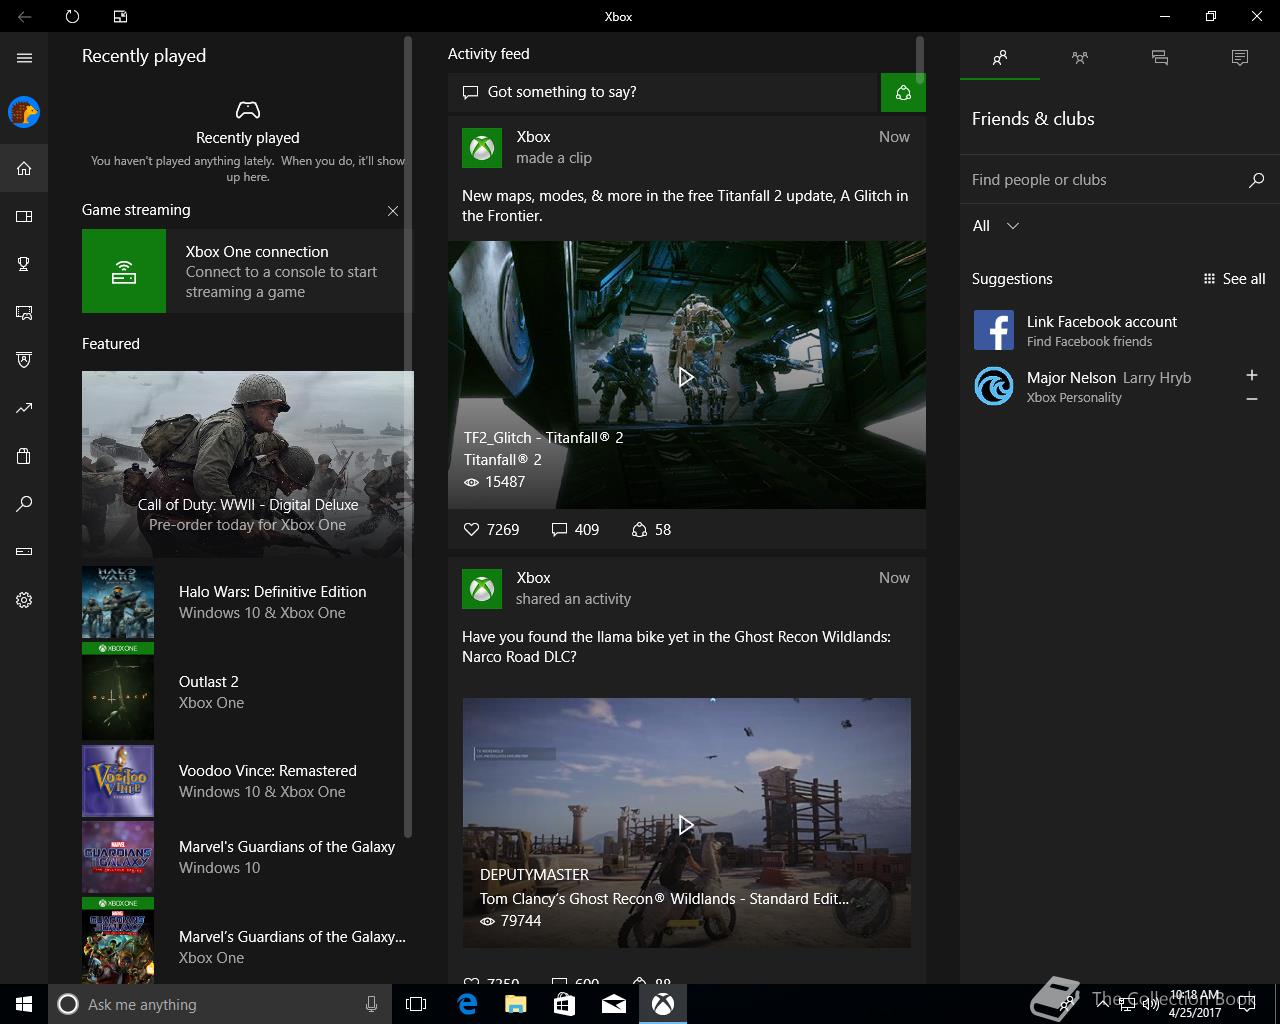Close the Game streaming section

(393, 211)
